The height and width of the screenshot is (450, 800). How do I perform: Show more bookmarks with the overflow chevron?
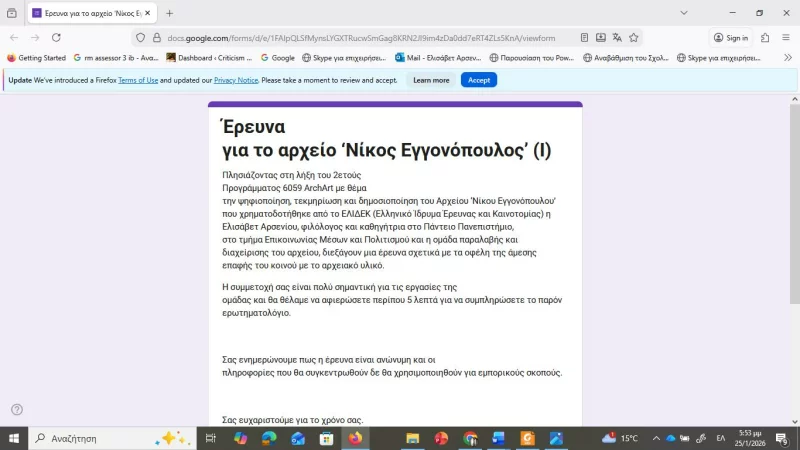(x=787, y=58)
